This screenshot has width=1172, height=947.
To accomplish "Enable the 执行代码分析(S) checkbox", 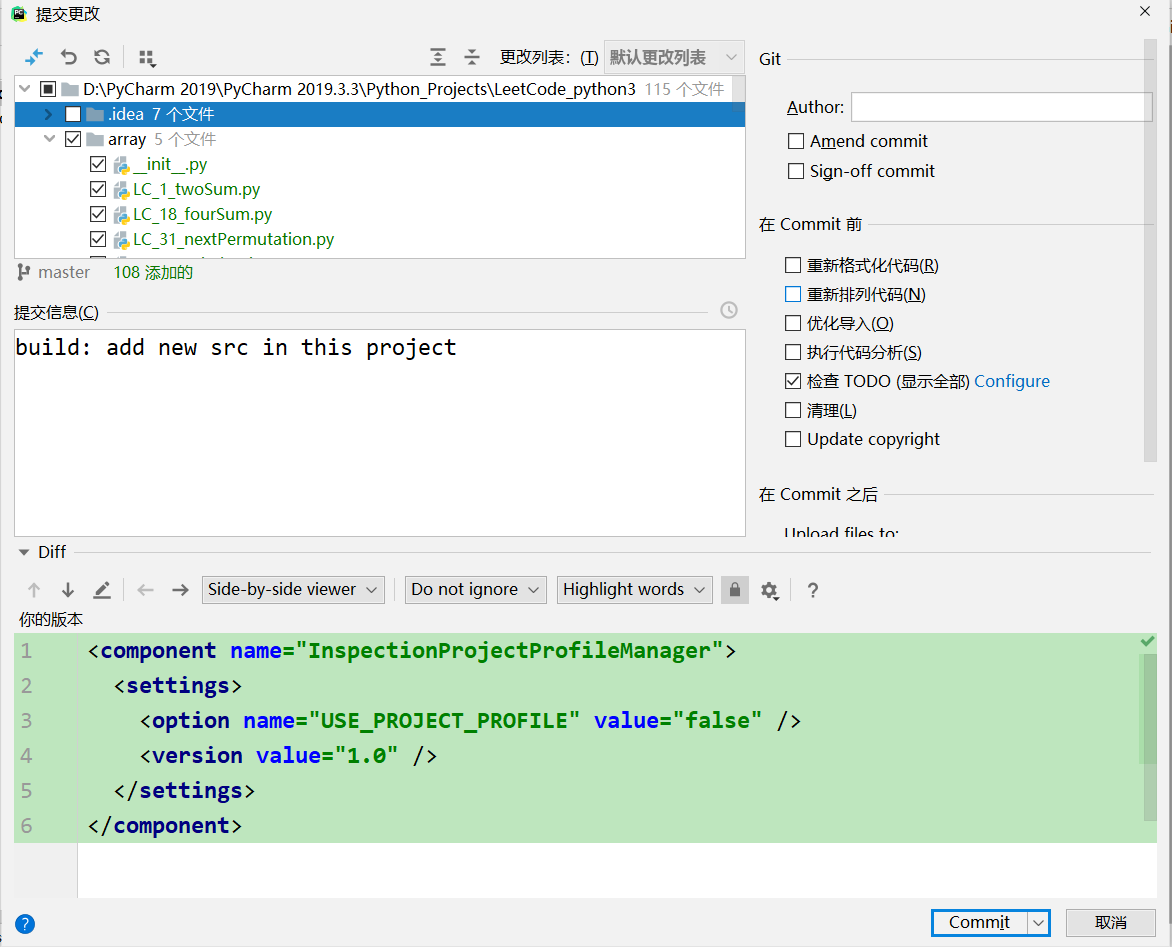I will coord(793,352).
